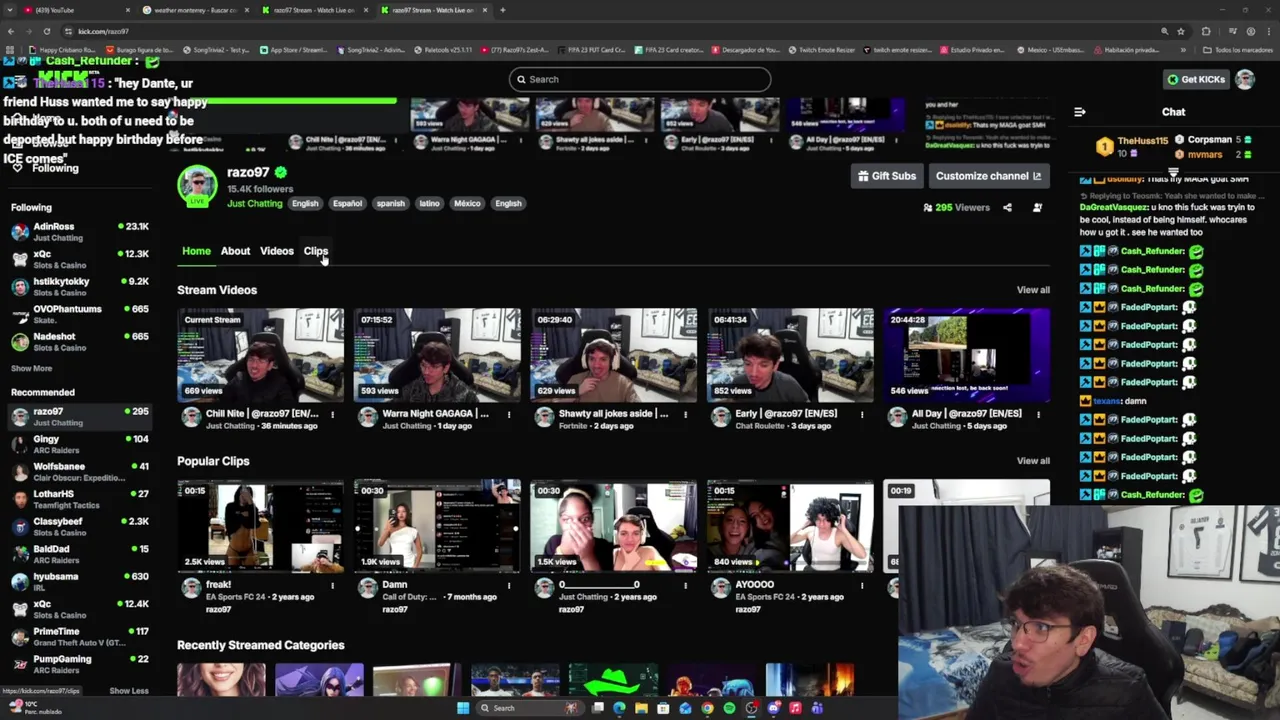Image resolution: width=1280 pixels, height=720 pixels.
Task: Click Show More under Following list
Action: pos(31,369)
